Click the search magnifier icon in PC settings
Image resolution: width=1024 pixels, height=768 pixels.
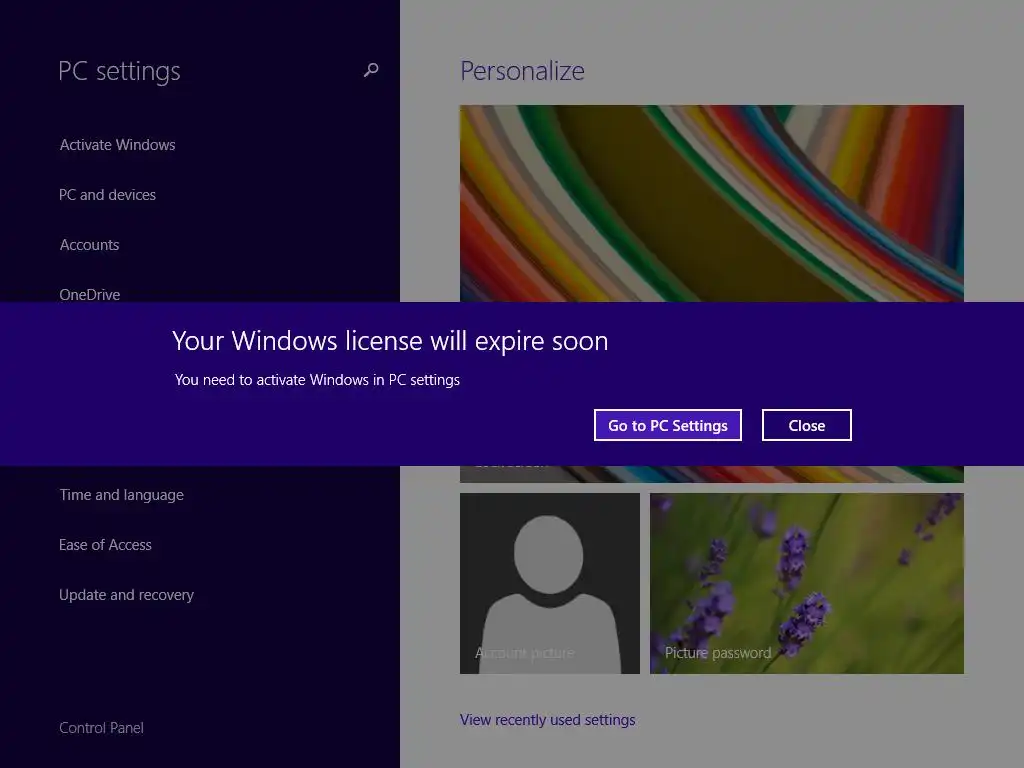tap(371, 70)
